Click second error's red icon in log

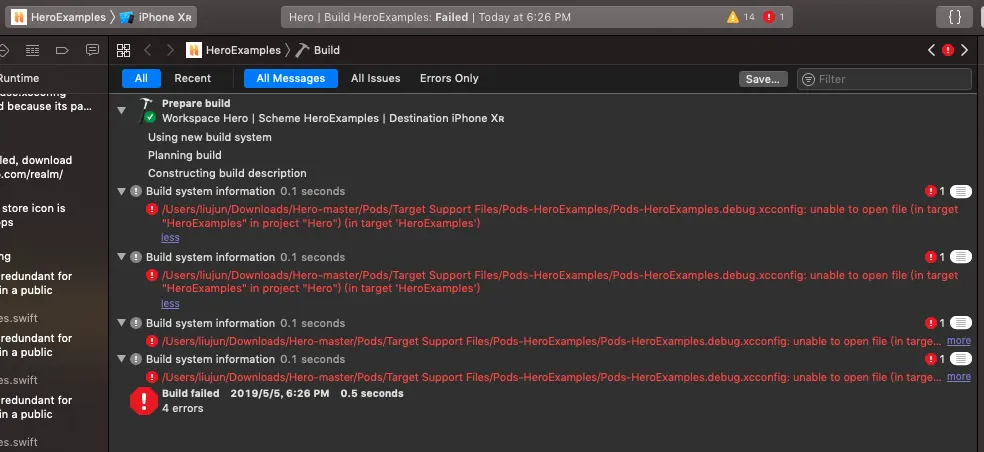tap(152, 275)
